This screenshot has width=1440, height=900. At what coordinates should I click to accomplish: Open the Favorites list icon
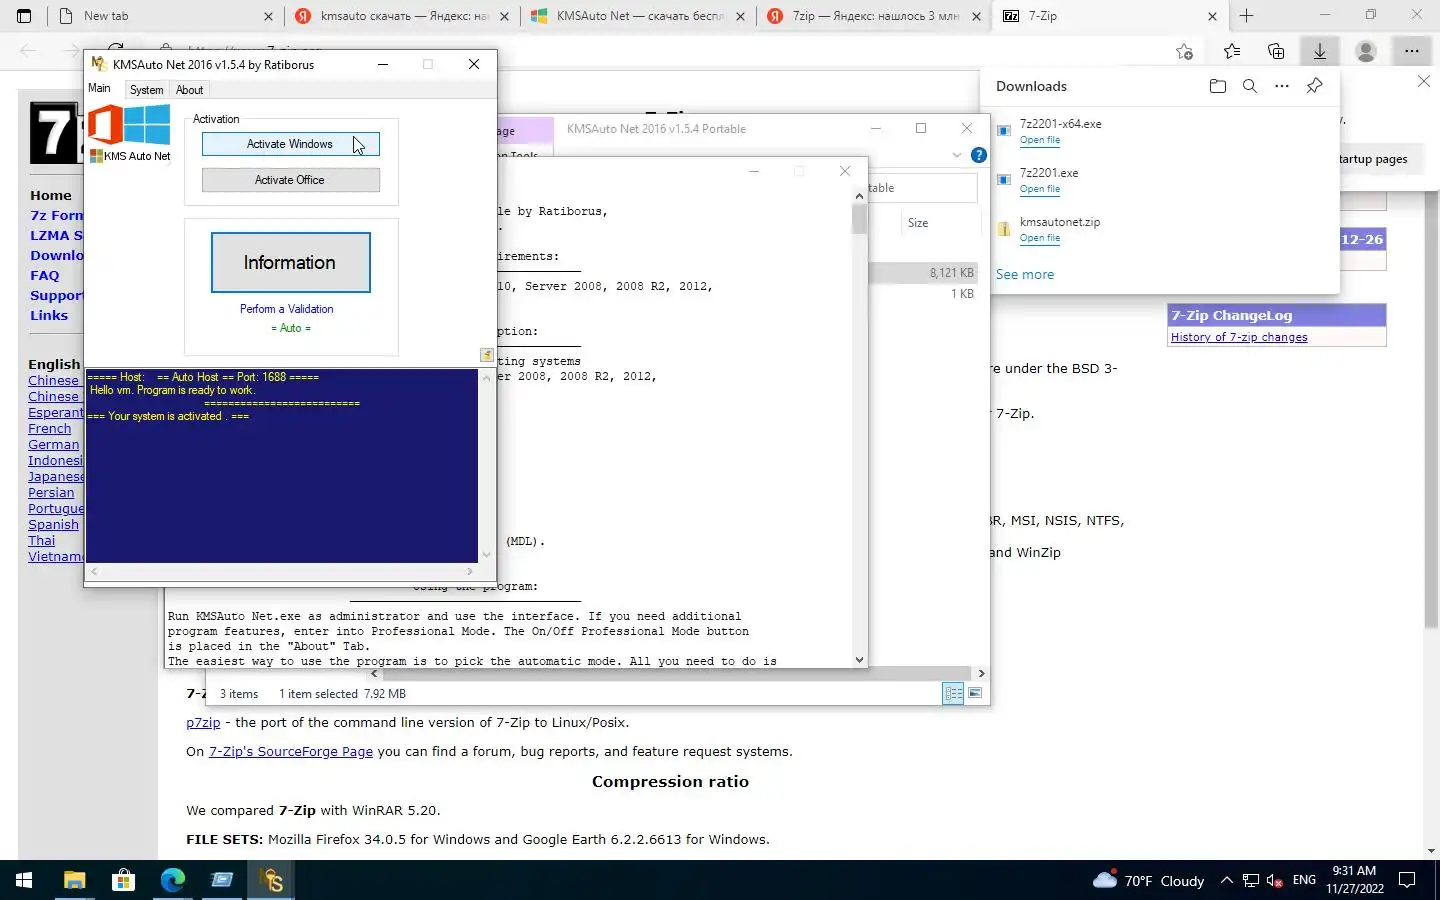[1232, 51]
